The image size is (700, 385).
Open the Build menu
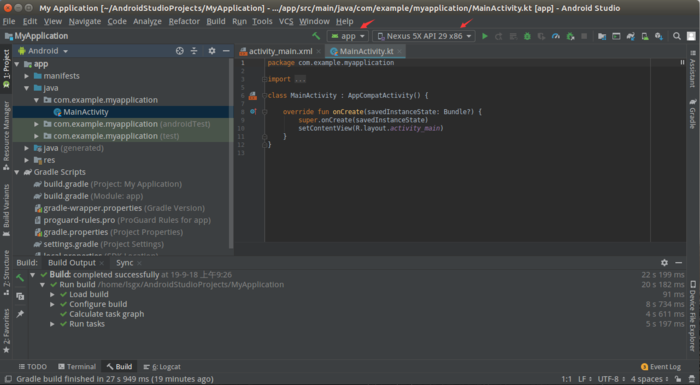tap(216, 21)
